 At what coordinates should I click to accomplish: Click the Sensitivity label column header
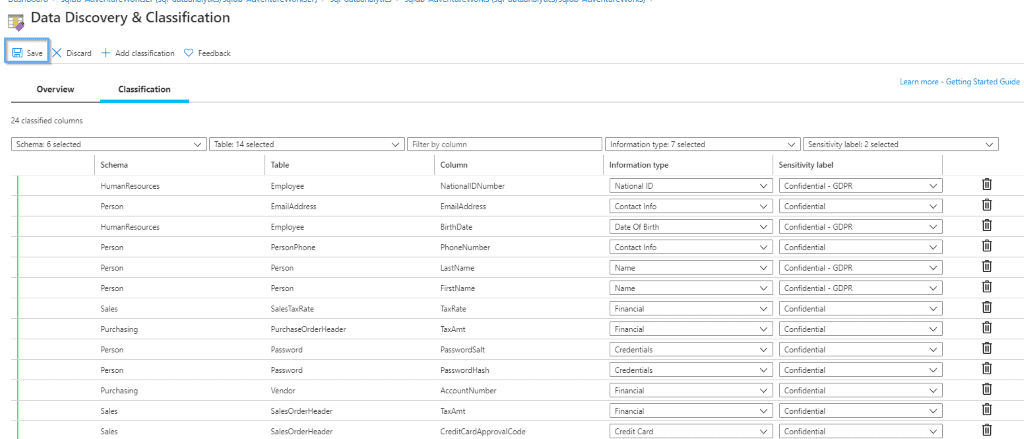[x=806, y=165]
